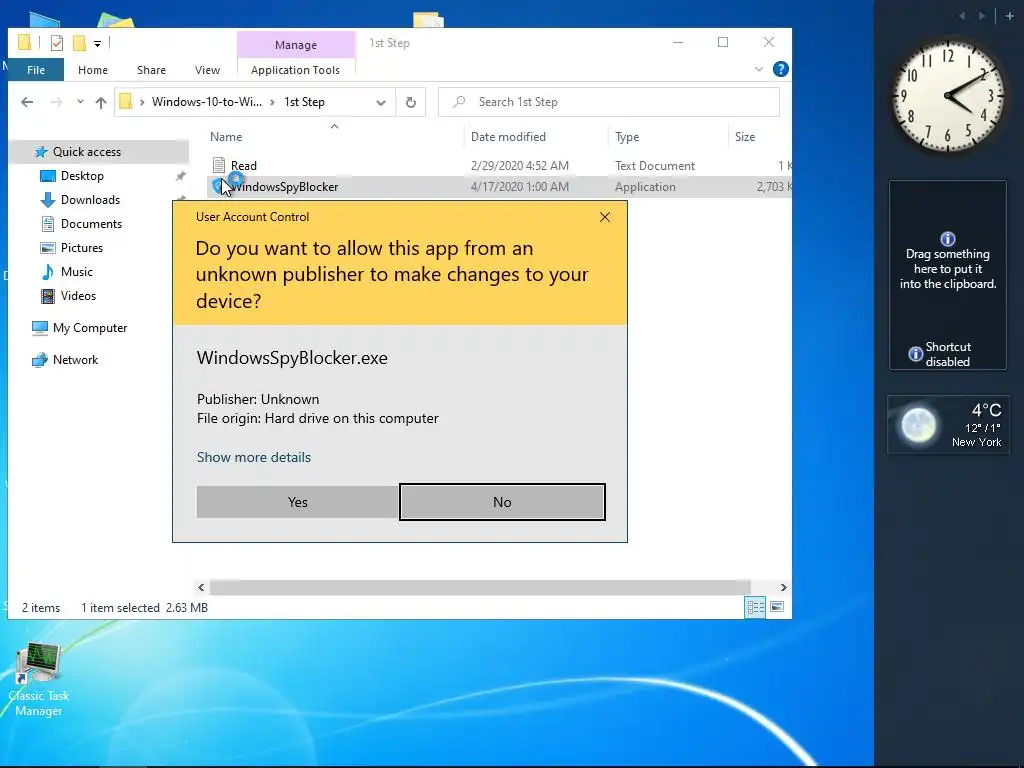Image resolution: width=1024 pixels, height=768 pixels.
Task: Click the New York weather gadget
Action: tap(948, 424)
